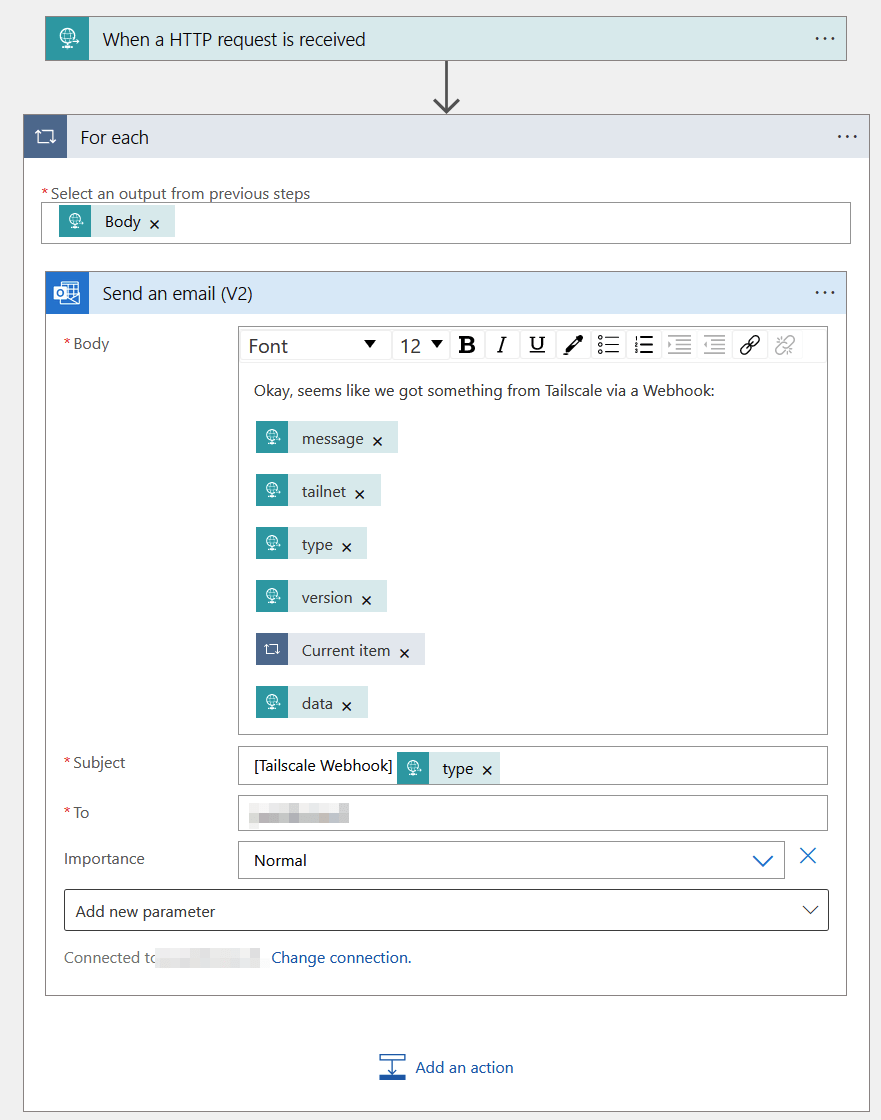Remove the version token
The width and height of the screenshot is (881, 1120).
tap(367, 601)
